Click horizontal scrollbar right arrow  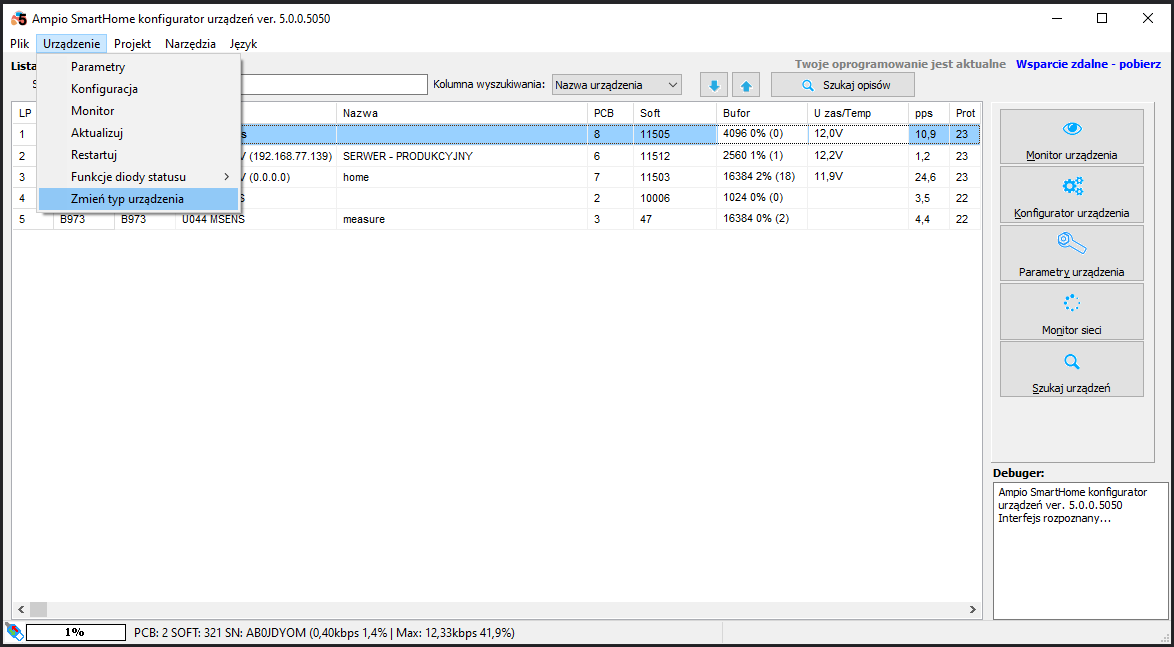click(x=973, y=610)
